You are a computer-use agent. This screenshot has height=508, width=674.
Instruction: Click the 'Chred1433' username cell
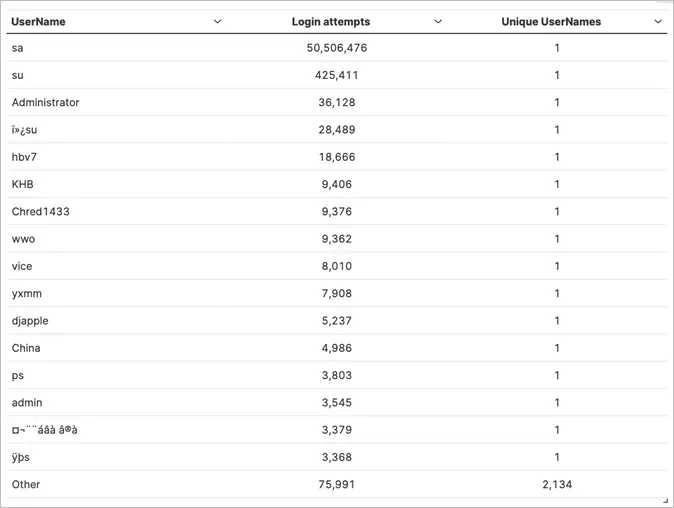point(40,211)
